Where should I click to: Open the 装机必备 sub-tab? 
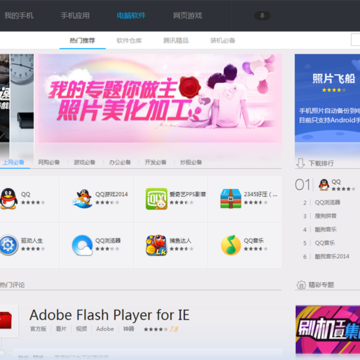click(223, 41)
